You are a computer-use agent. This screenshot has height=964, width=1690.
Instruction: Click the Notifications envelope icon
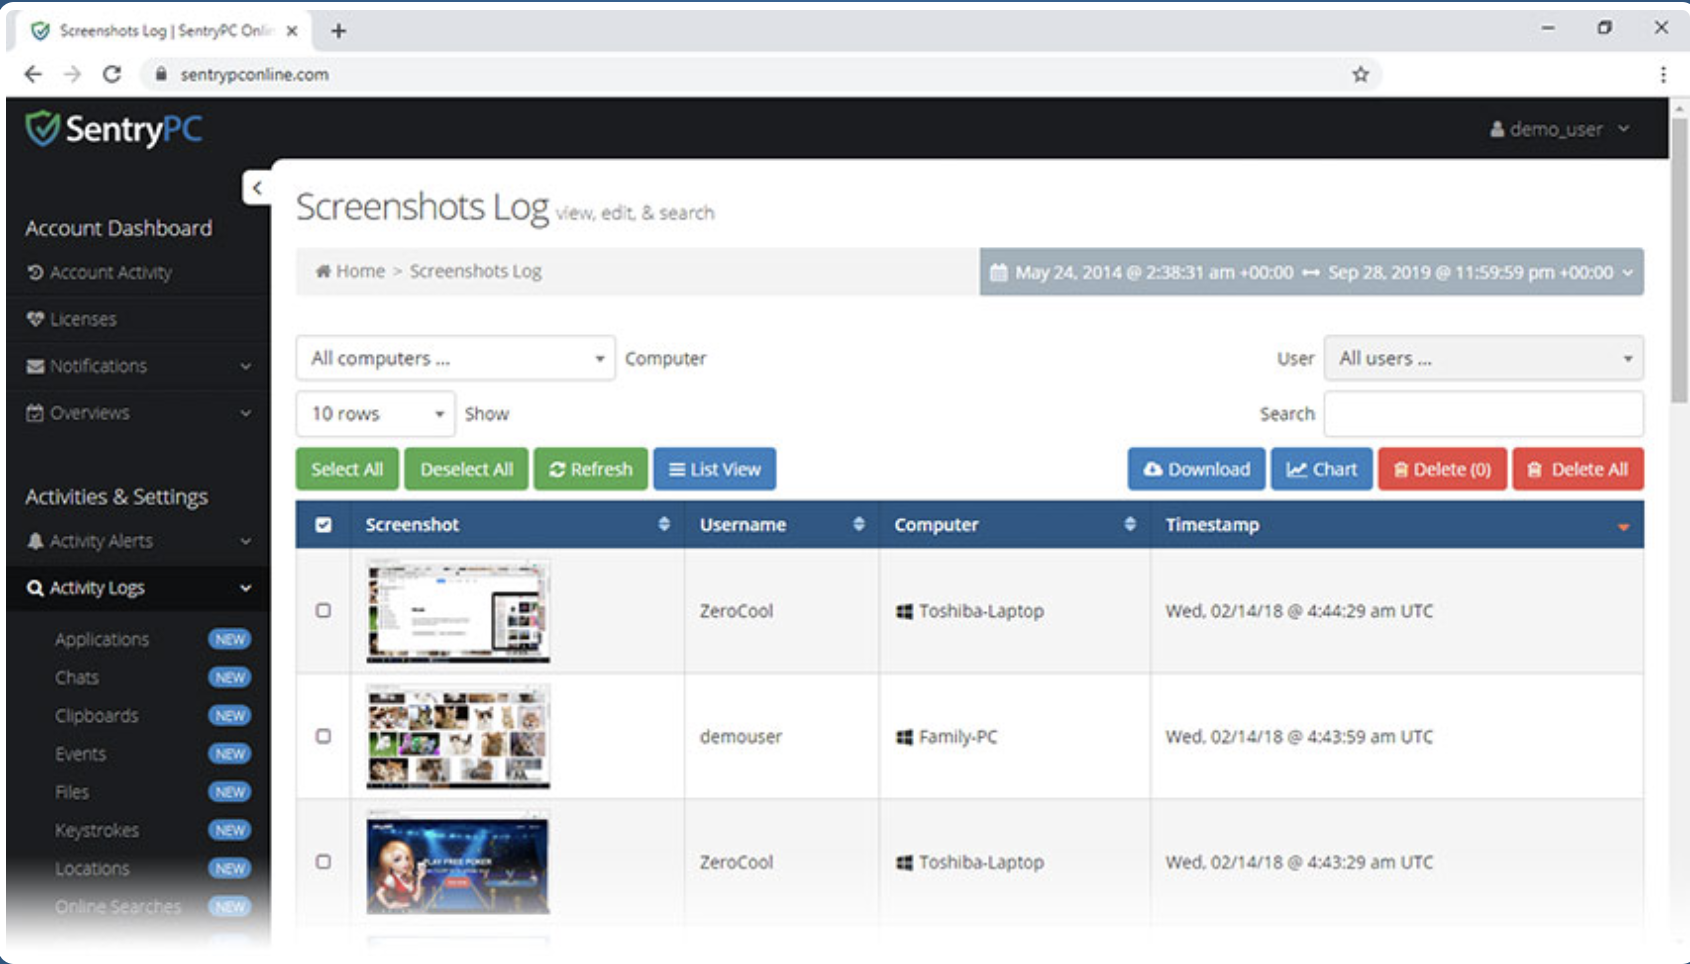pyautogui.click(x=34, y=366)
